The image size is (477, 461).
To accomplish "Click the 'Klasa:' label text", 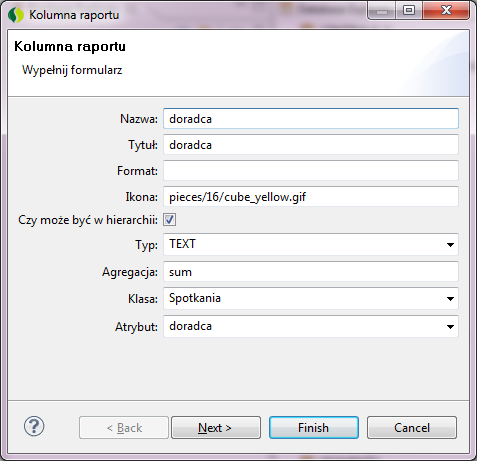I will tap(143, 299).
